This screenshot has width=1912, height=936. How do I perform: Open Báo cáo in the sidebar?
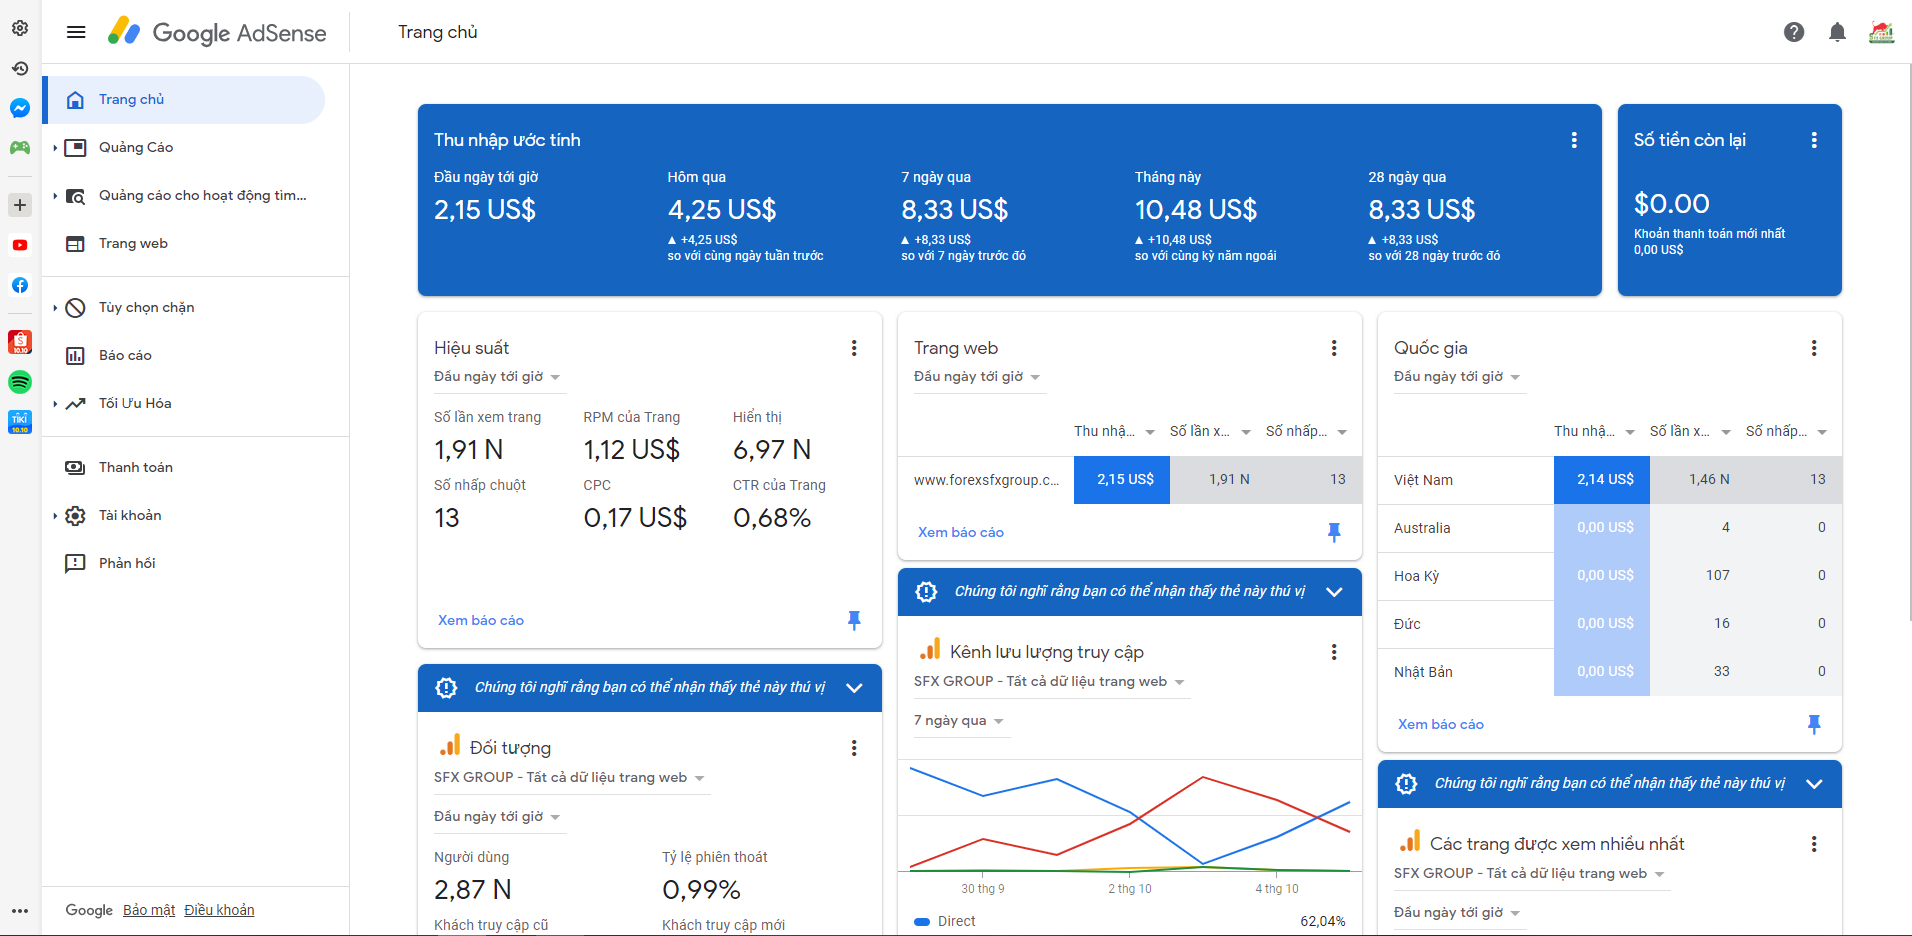(185, 356)
